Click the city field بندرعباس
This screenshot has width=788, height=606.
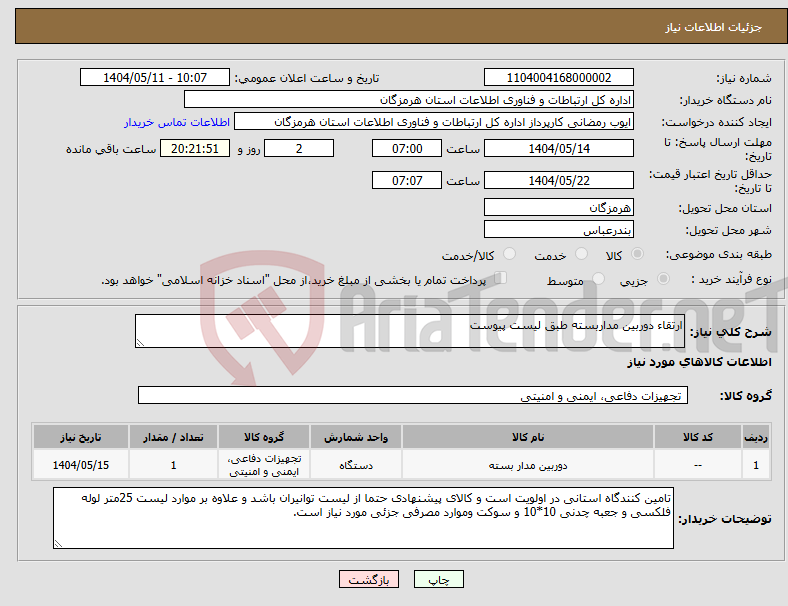pos(559,229)
